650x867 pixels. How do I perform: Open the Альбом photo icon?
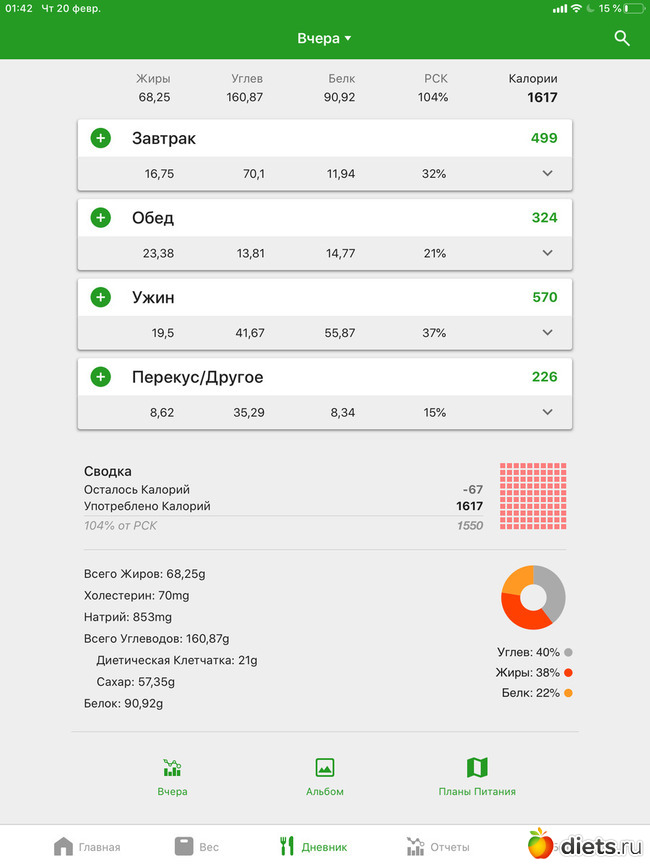(324, 768)
